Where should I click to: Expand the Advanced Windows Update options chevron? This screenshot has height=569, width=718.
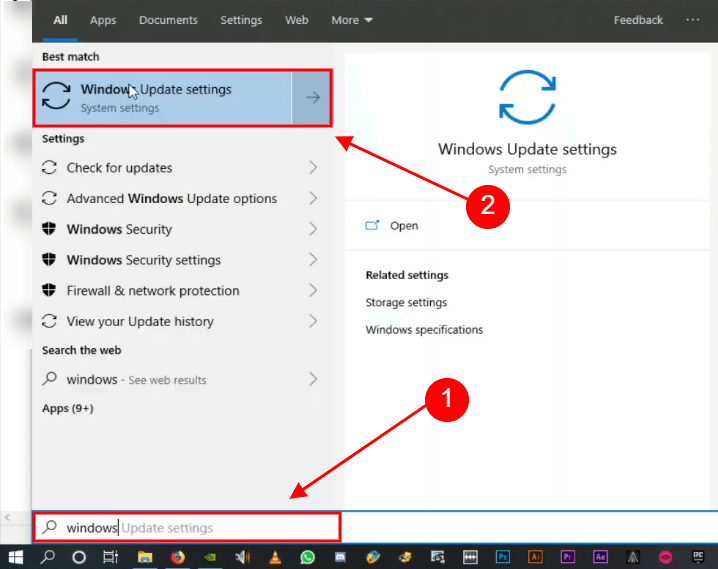tap(313, 198)
